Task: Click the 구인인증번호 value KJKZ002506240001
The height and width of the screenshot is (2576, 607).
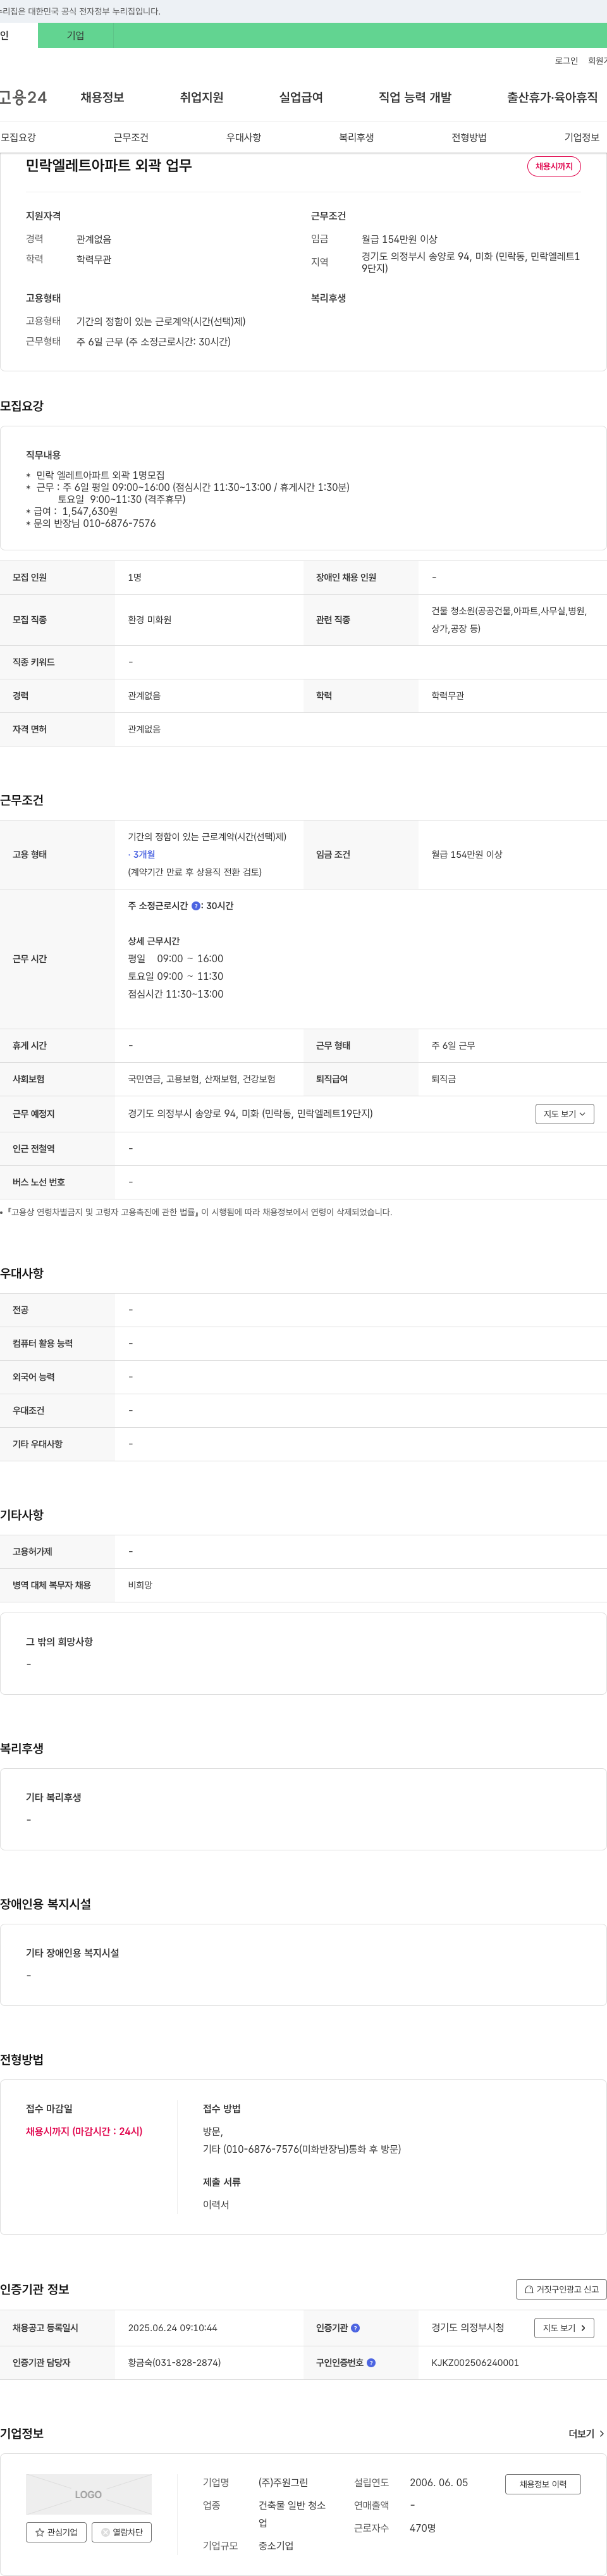Action: [475, 2363]
